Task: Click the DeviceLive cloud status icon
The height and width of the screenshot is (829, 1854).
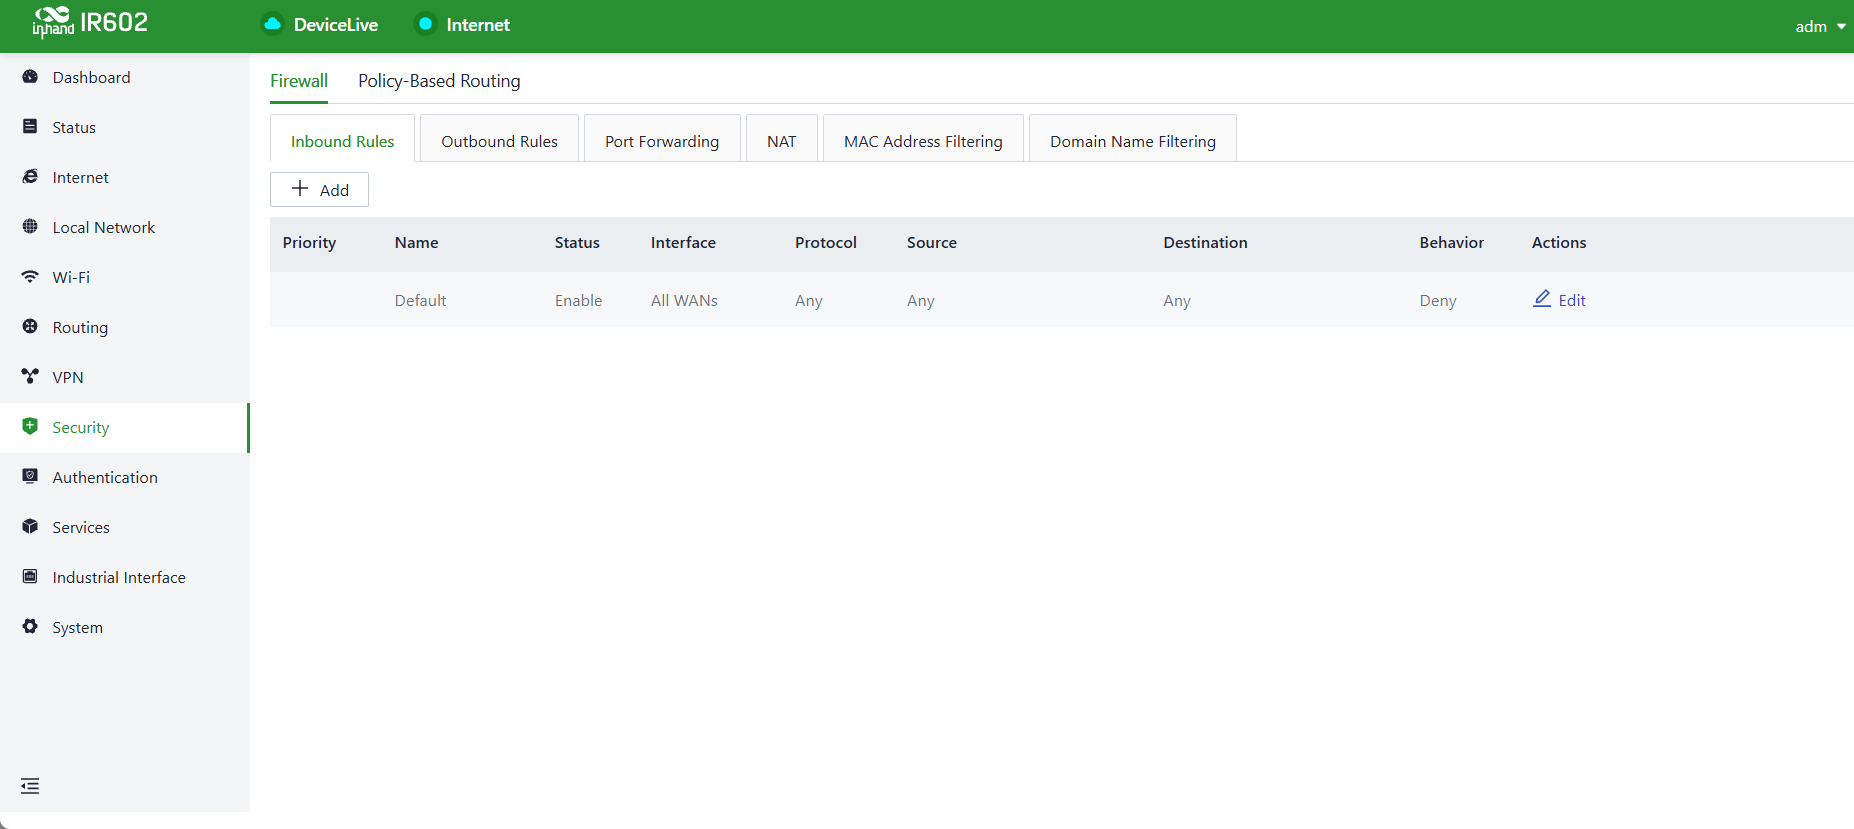Action: pos(272,24)
